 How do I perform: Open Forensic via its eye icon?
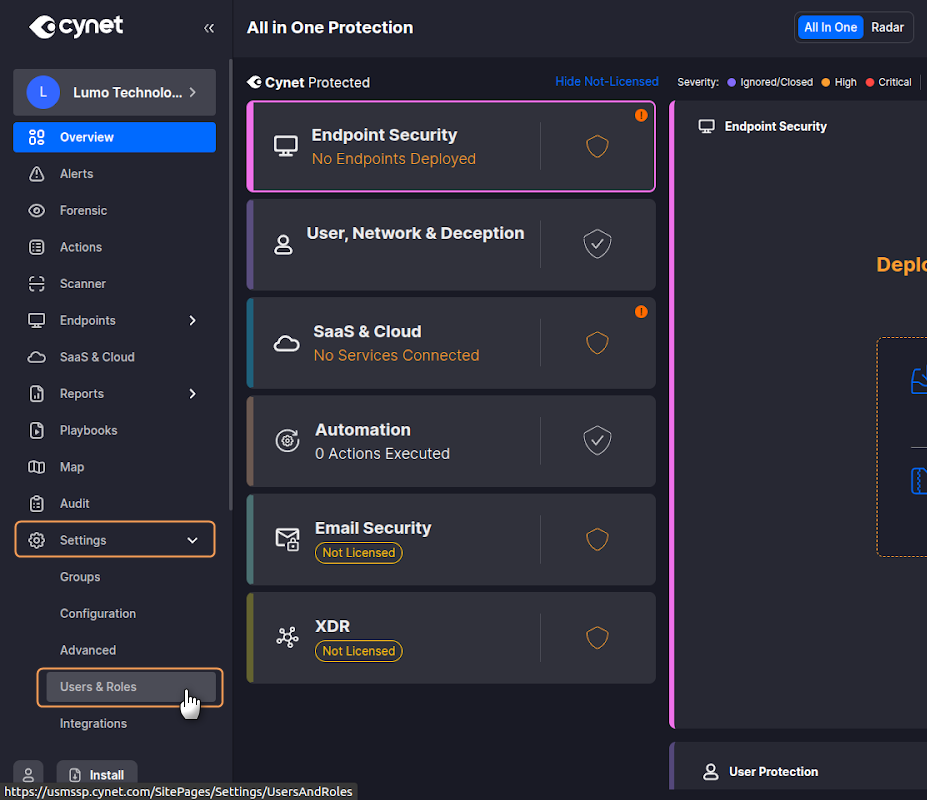[37, 211]
